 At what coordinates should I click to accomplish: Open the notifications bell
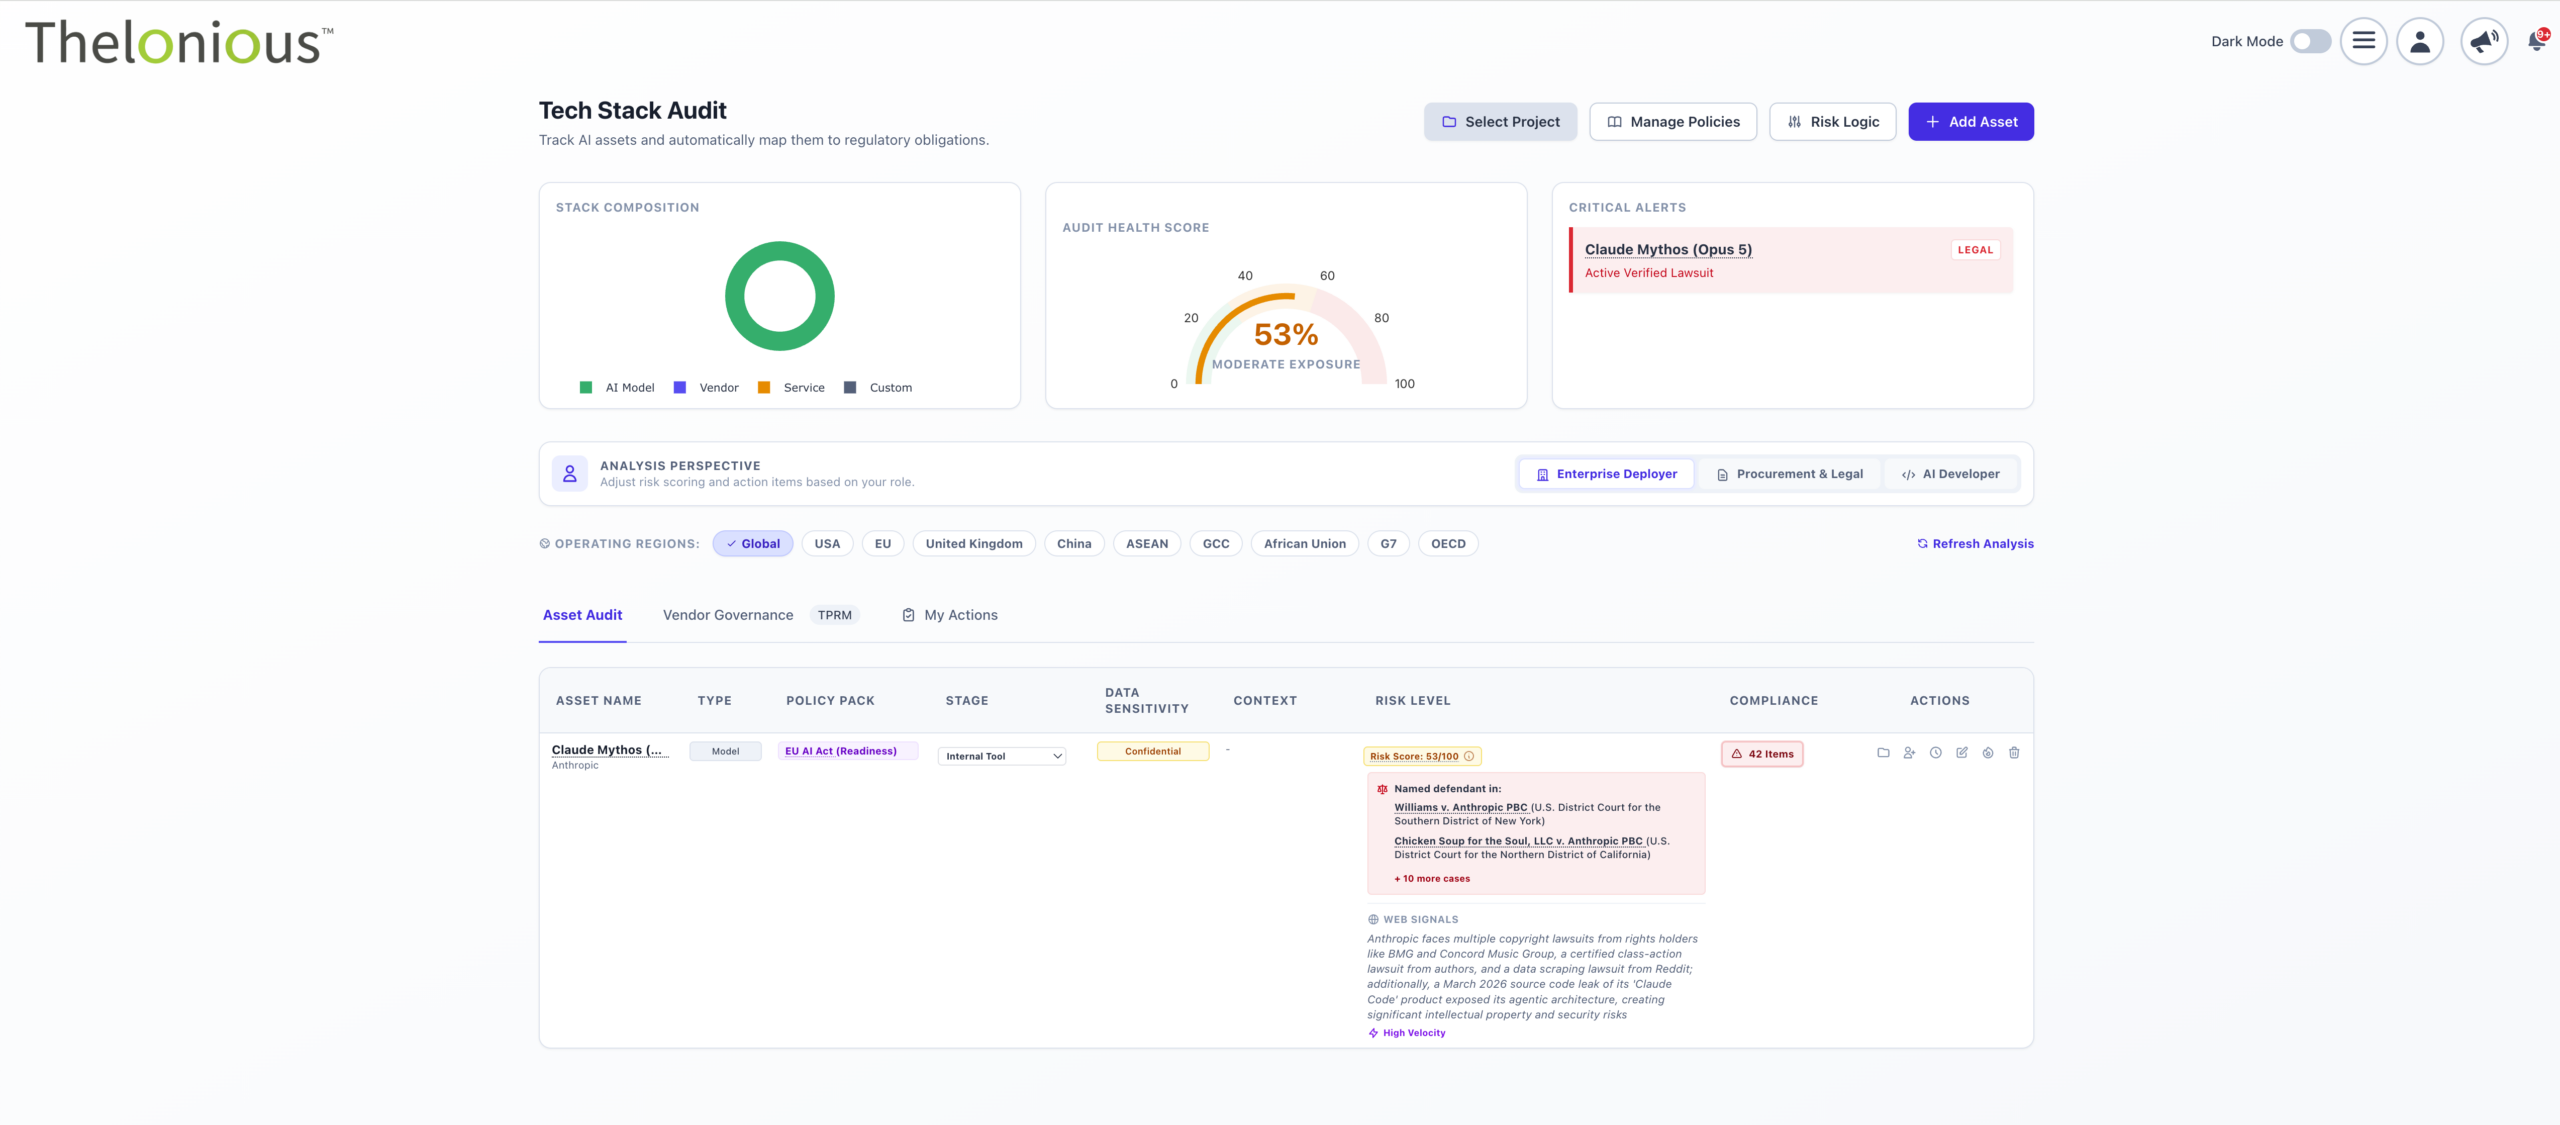coord(2537,41)
